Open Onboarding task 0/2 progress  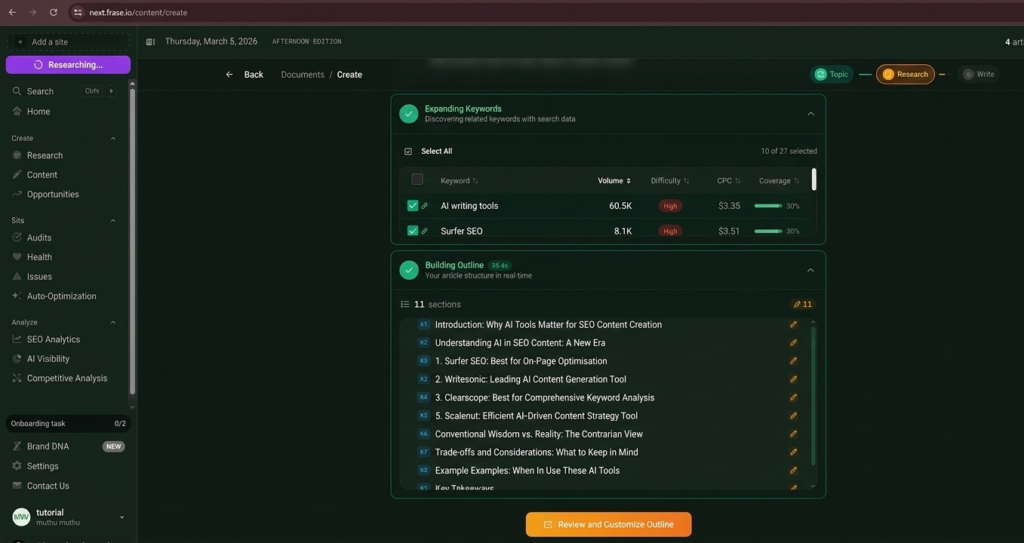68,423
